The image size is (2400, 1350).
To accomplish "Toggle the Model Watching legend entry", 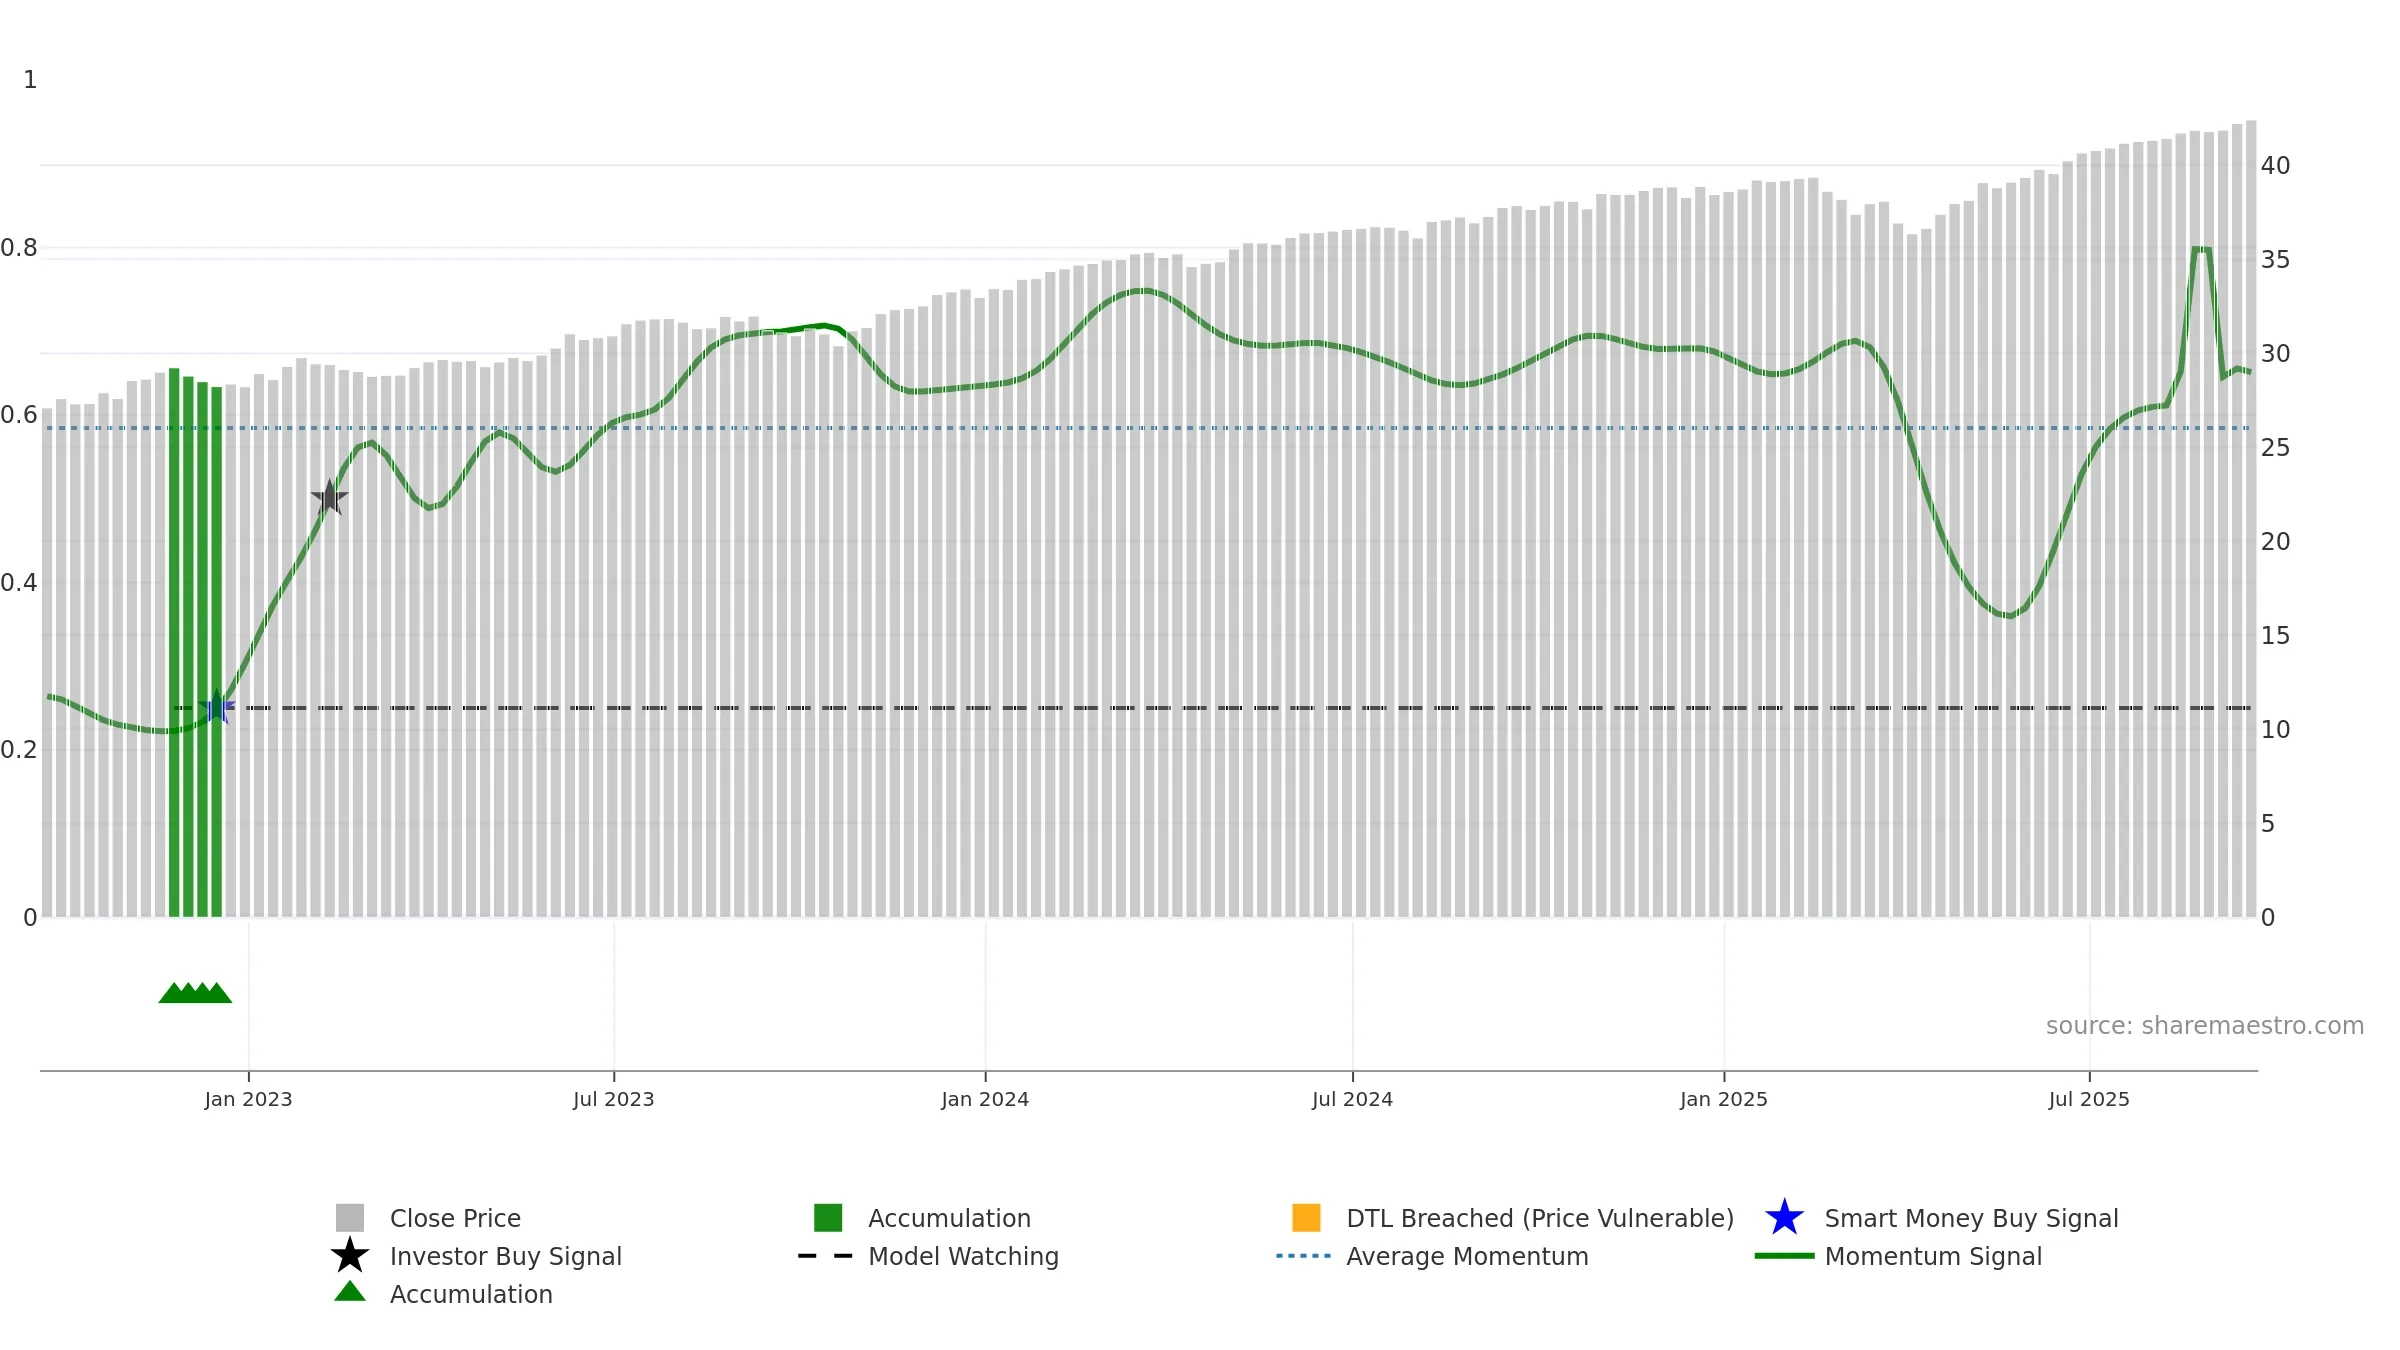I will [928, 1256].
